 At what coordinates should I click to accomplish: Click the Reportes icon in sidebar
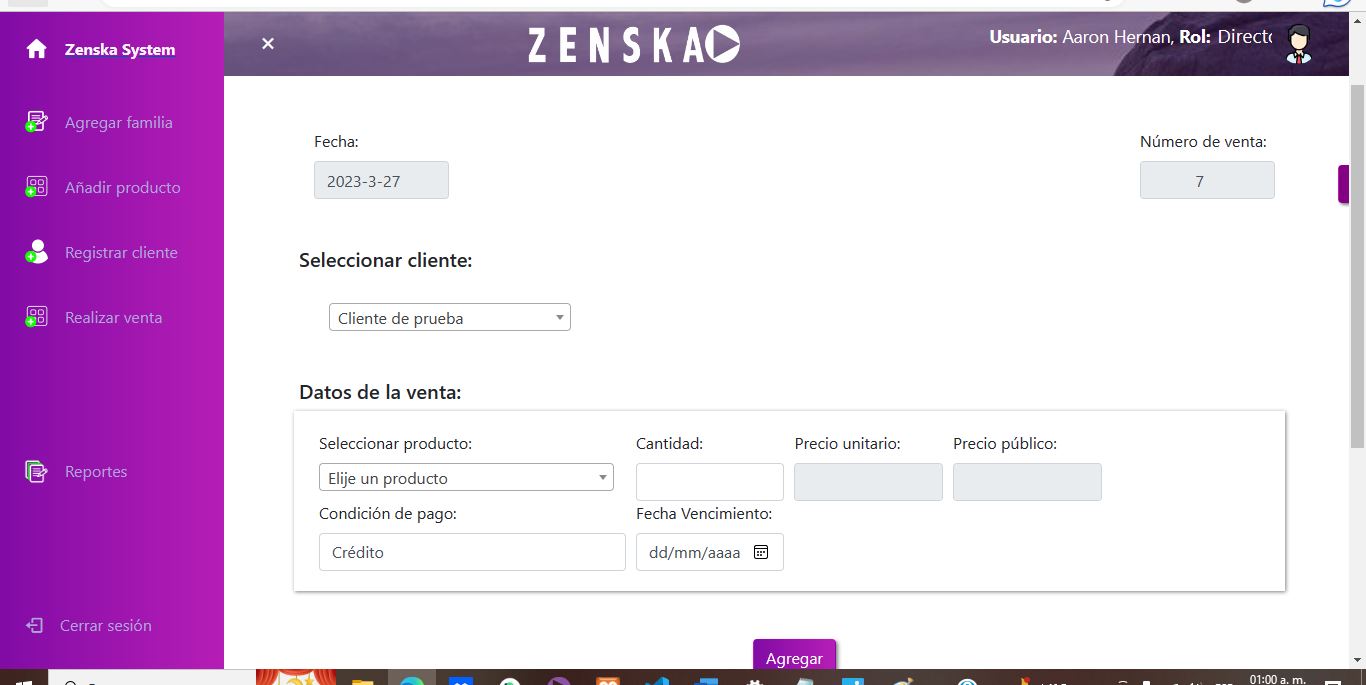[37, 471]
